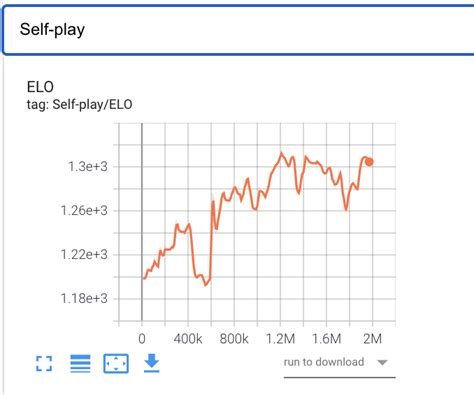Click the ELO chart title
Screen dimensions: 474x395
(40, 87)
